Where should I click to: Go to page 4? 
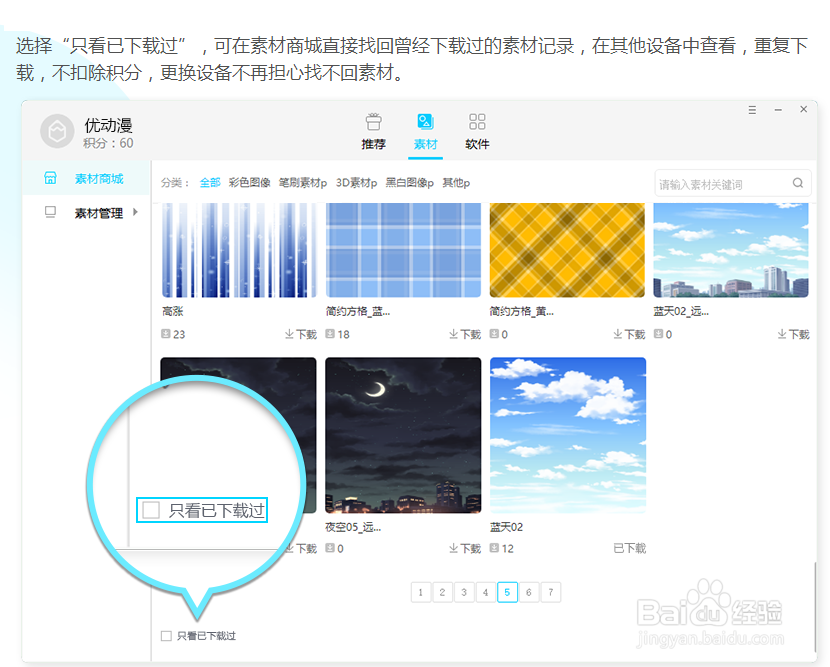[485, 592]
